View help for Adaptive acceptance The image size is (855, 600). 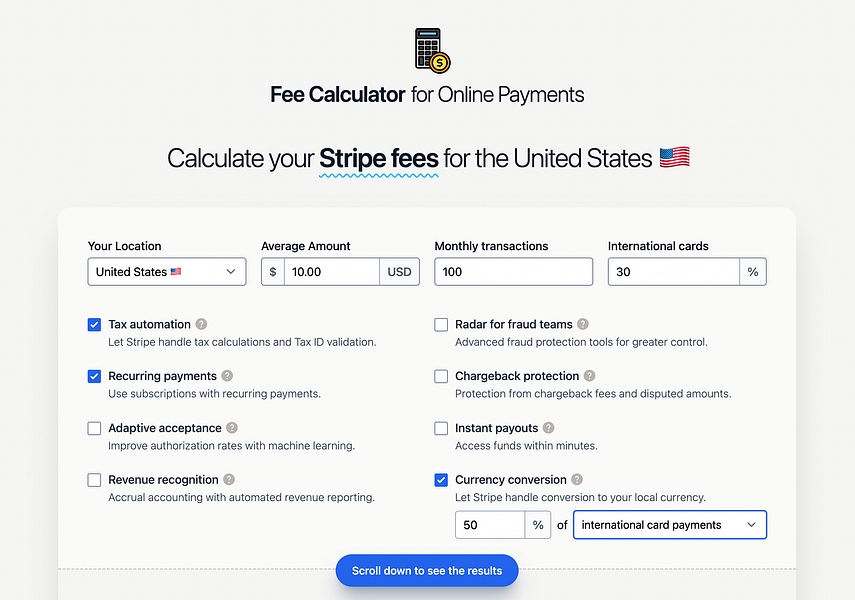click(231, 428)
